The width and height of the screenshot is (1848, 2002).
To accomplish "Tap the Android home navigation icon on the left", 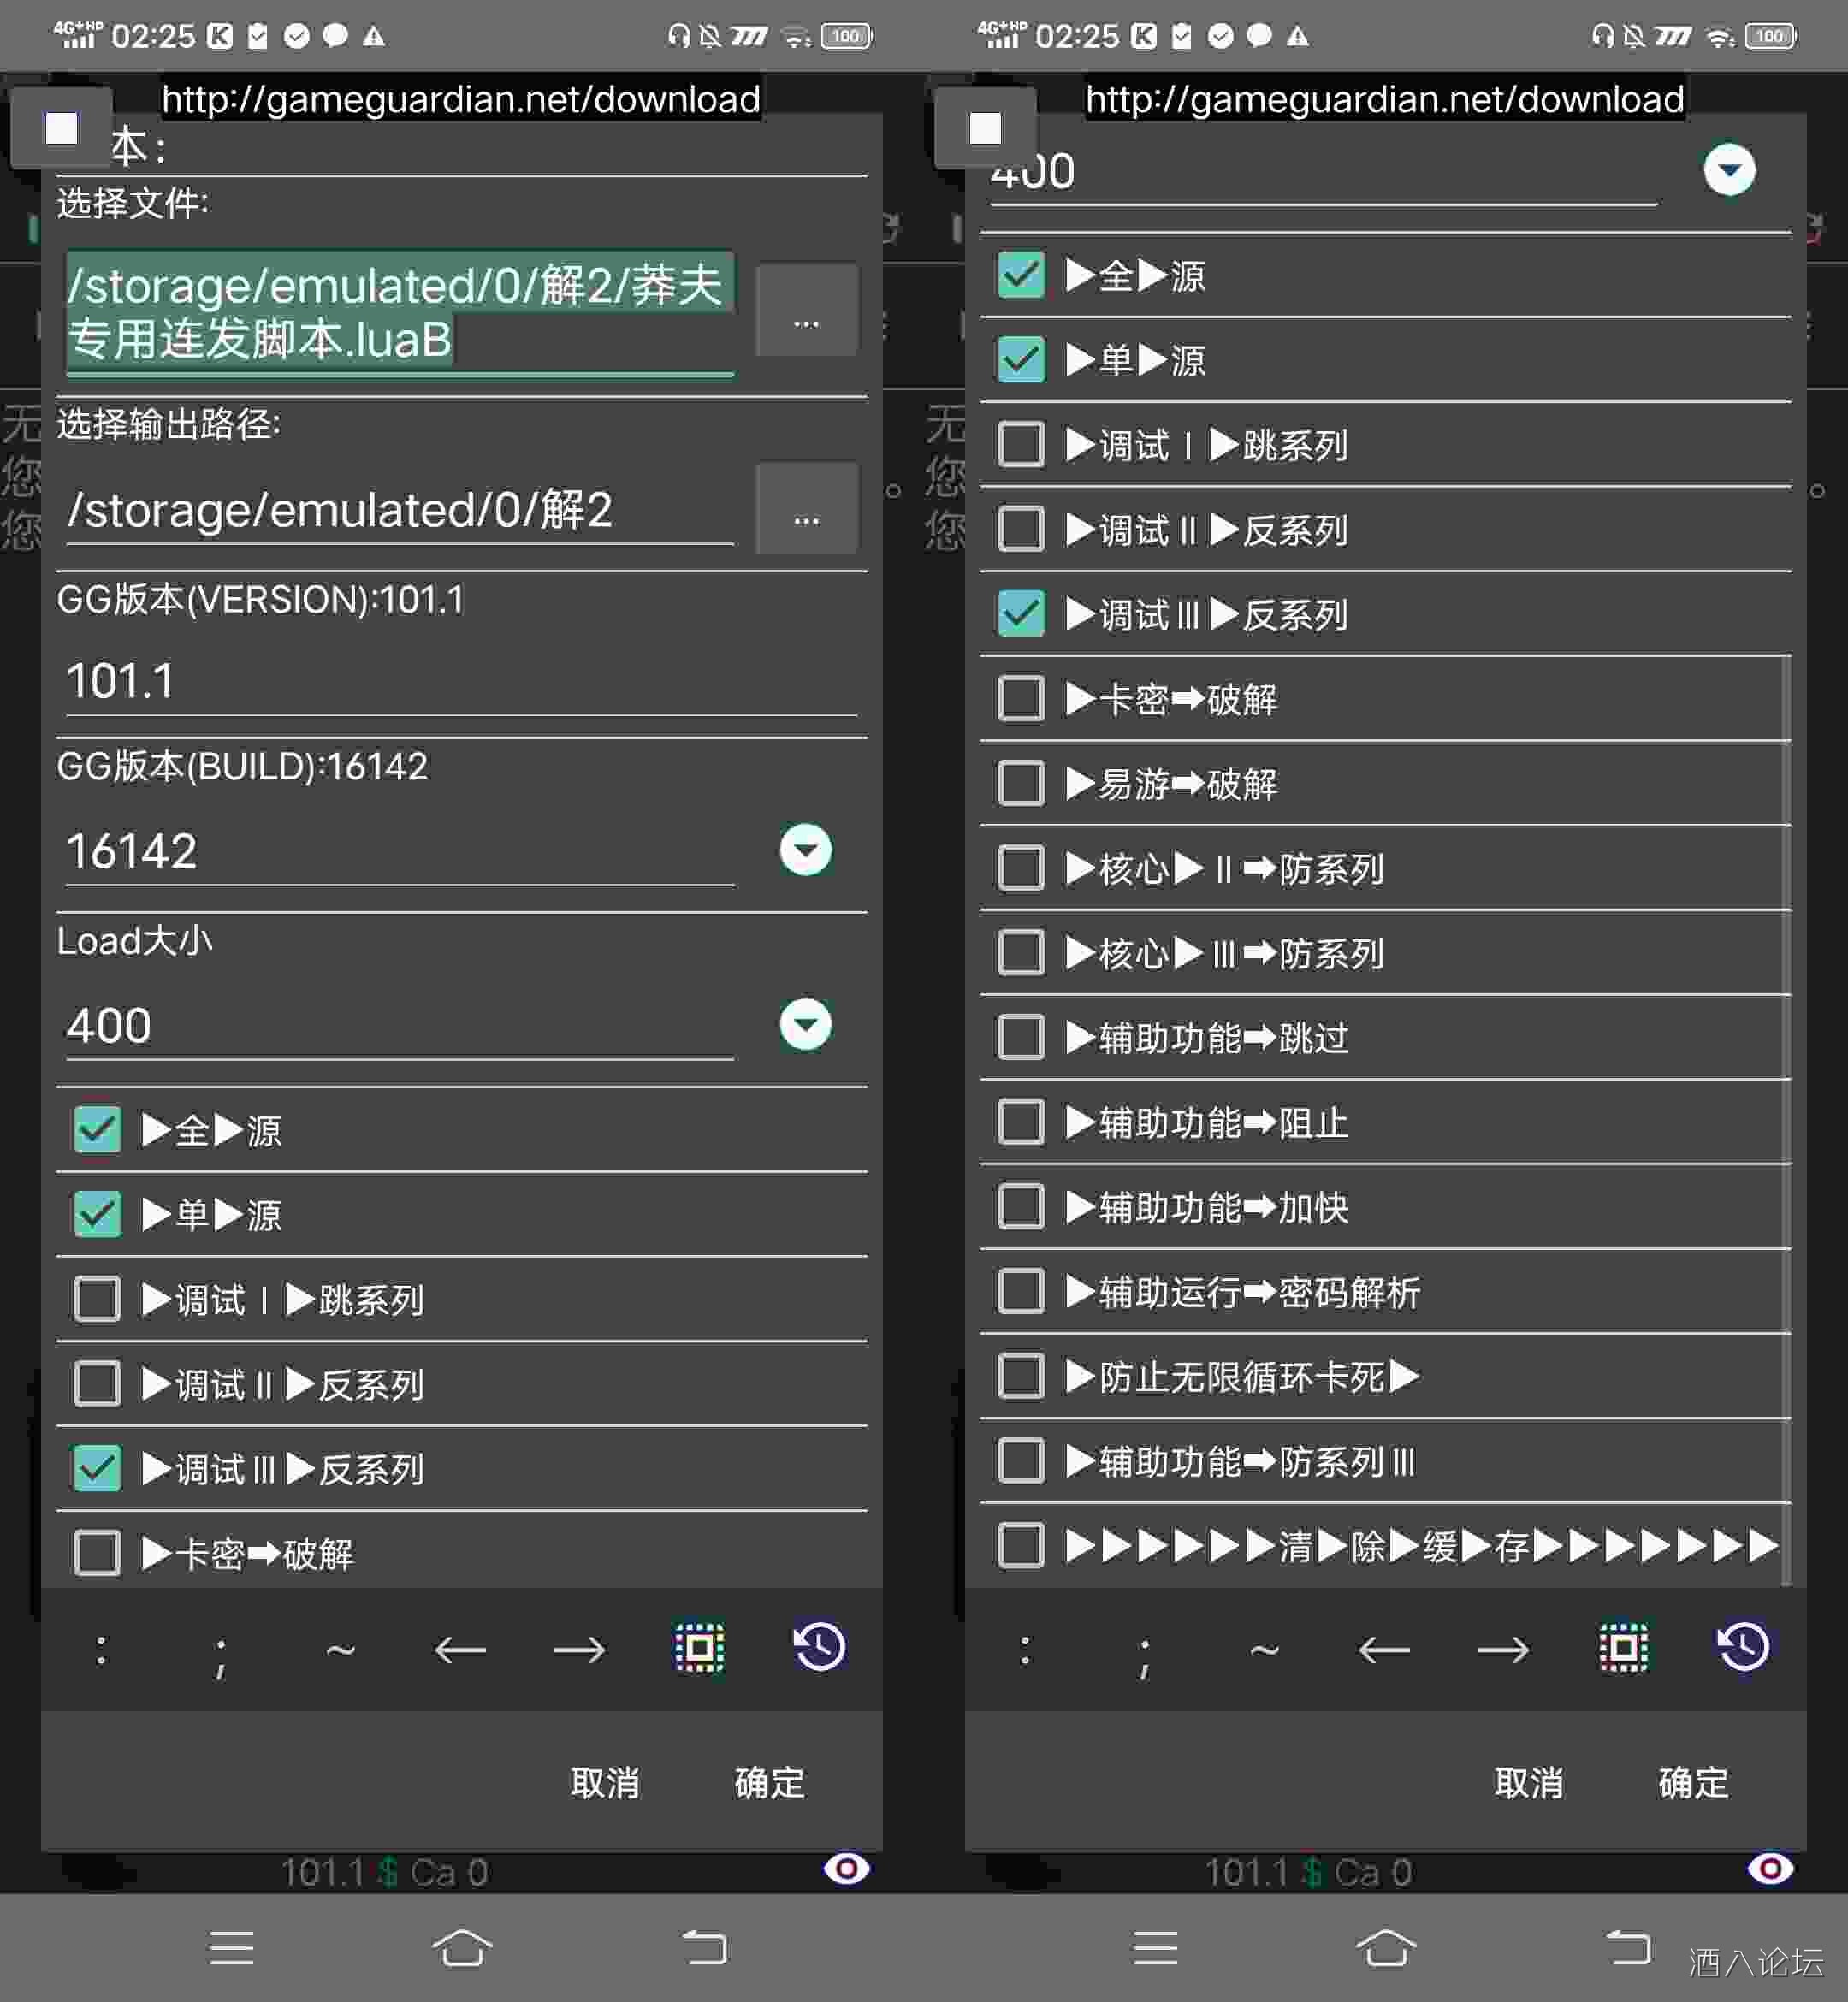I will coord(462,1947).
